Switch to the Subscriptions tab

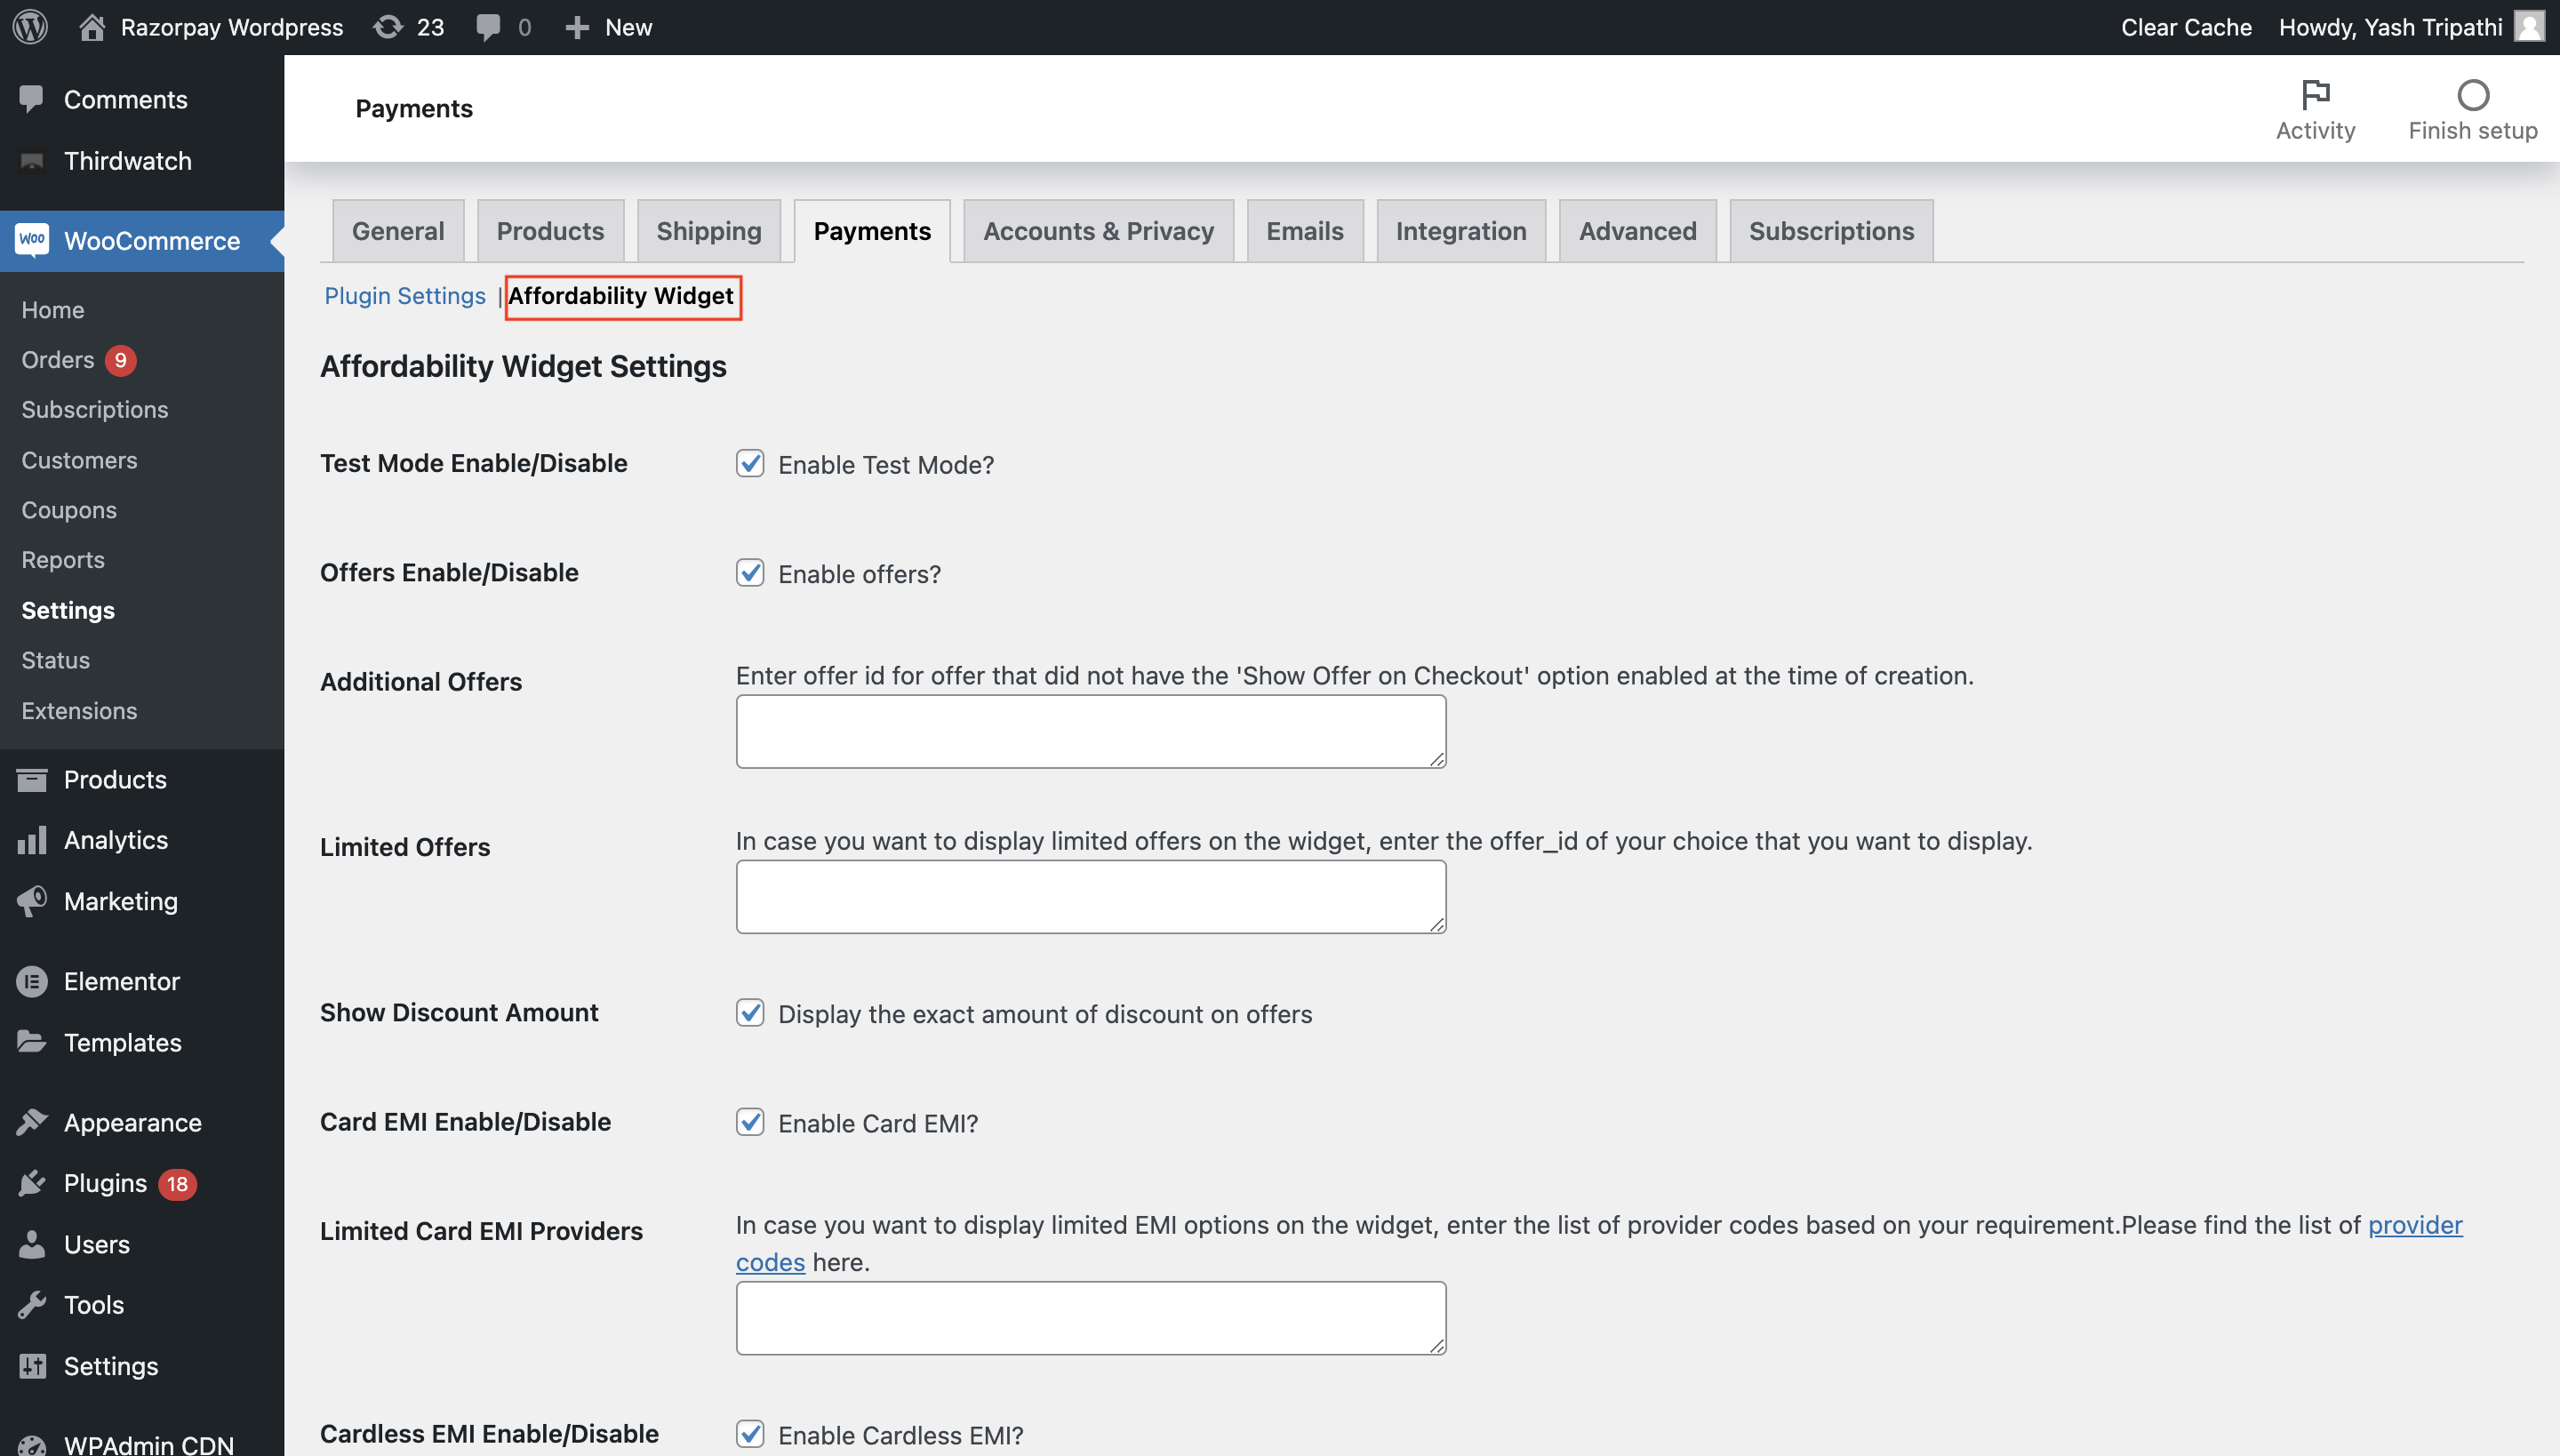[x=1830, y=228]
